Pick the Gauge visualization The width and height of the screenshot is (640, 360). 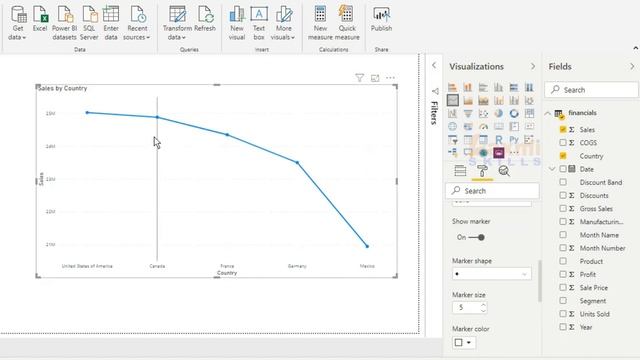(x=483, y=127)
